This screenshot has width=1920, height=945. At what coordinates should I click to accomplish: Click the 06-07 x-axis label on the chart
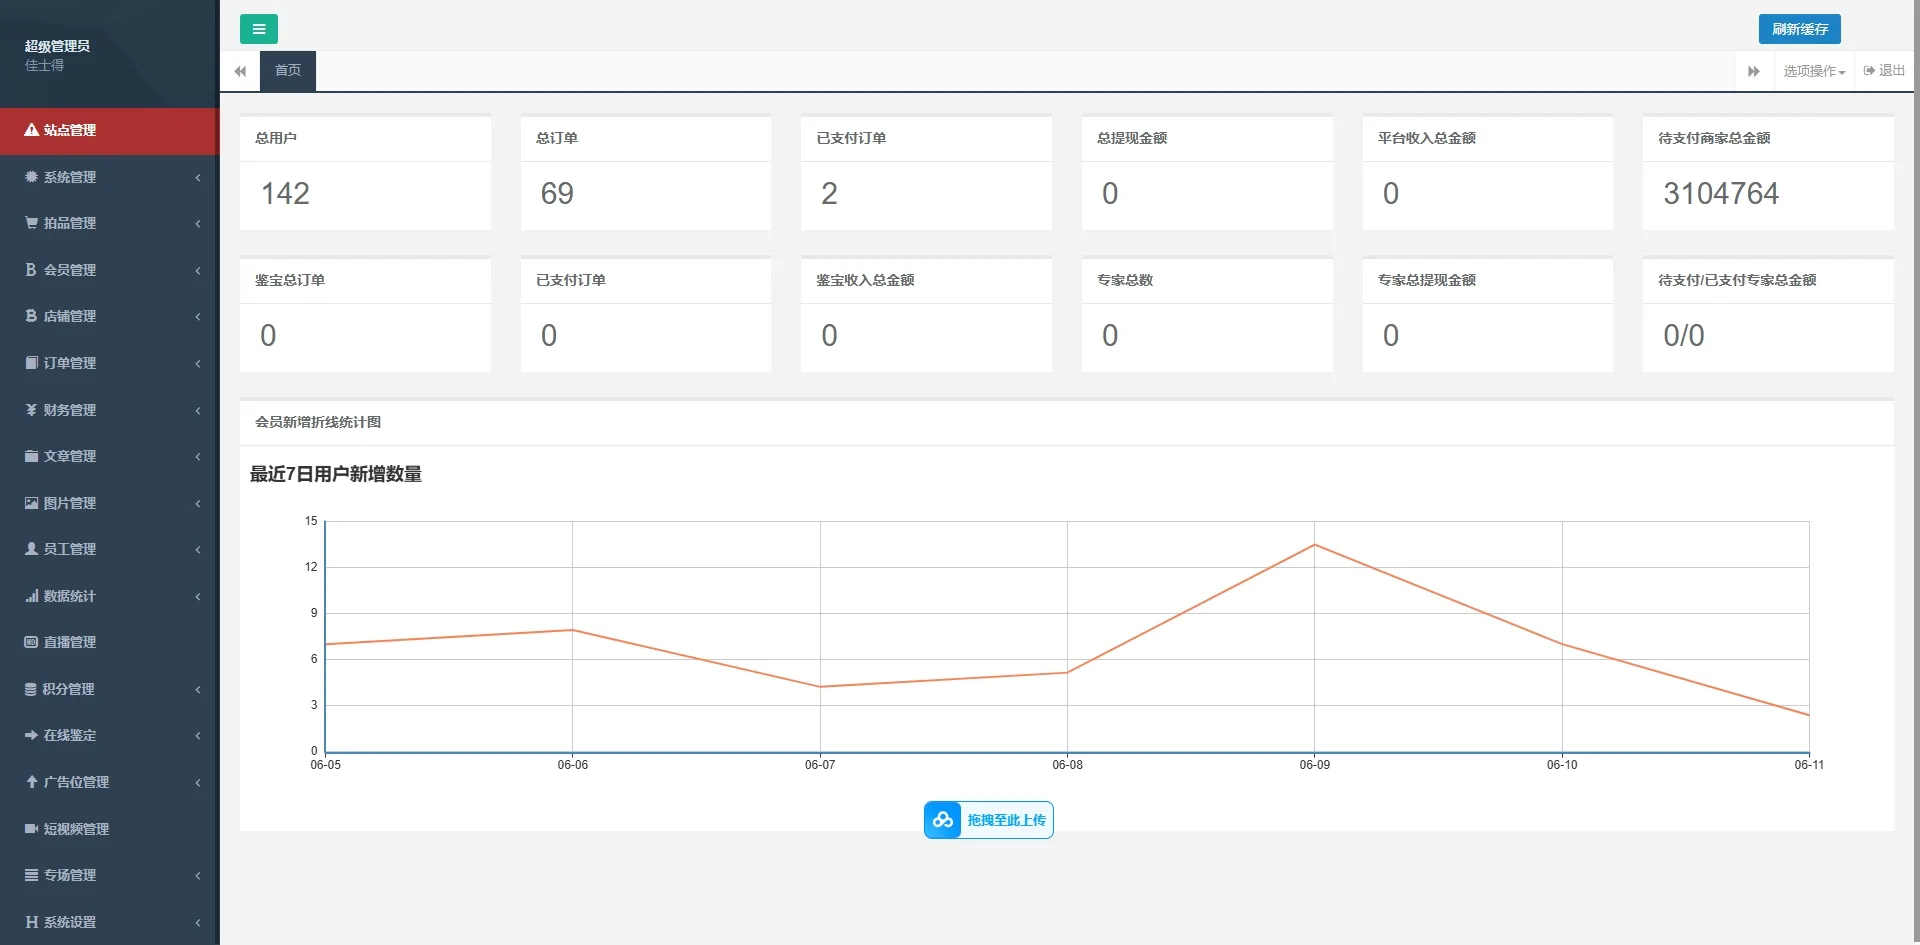coord(820,765)
